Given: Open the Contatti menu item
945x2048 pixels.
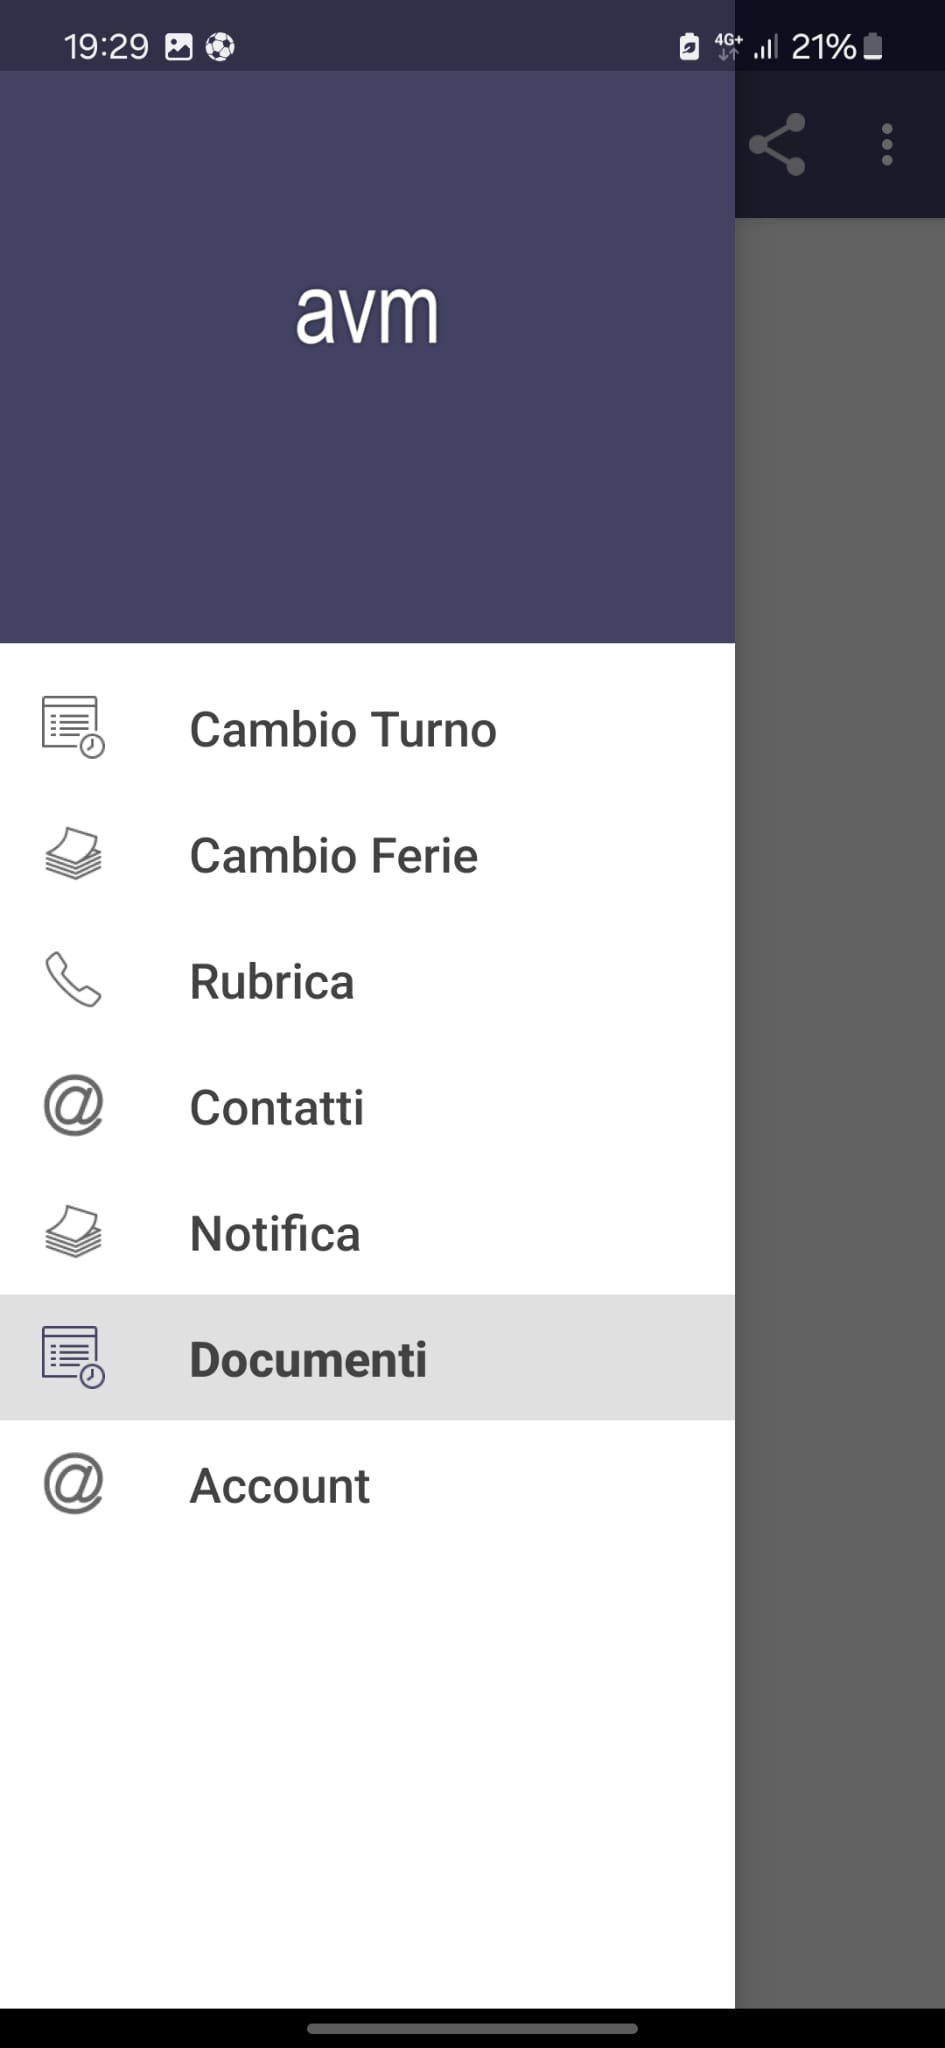Looking at the screenshot, I should [367, 1107].
